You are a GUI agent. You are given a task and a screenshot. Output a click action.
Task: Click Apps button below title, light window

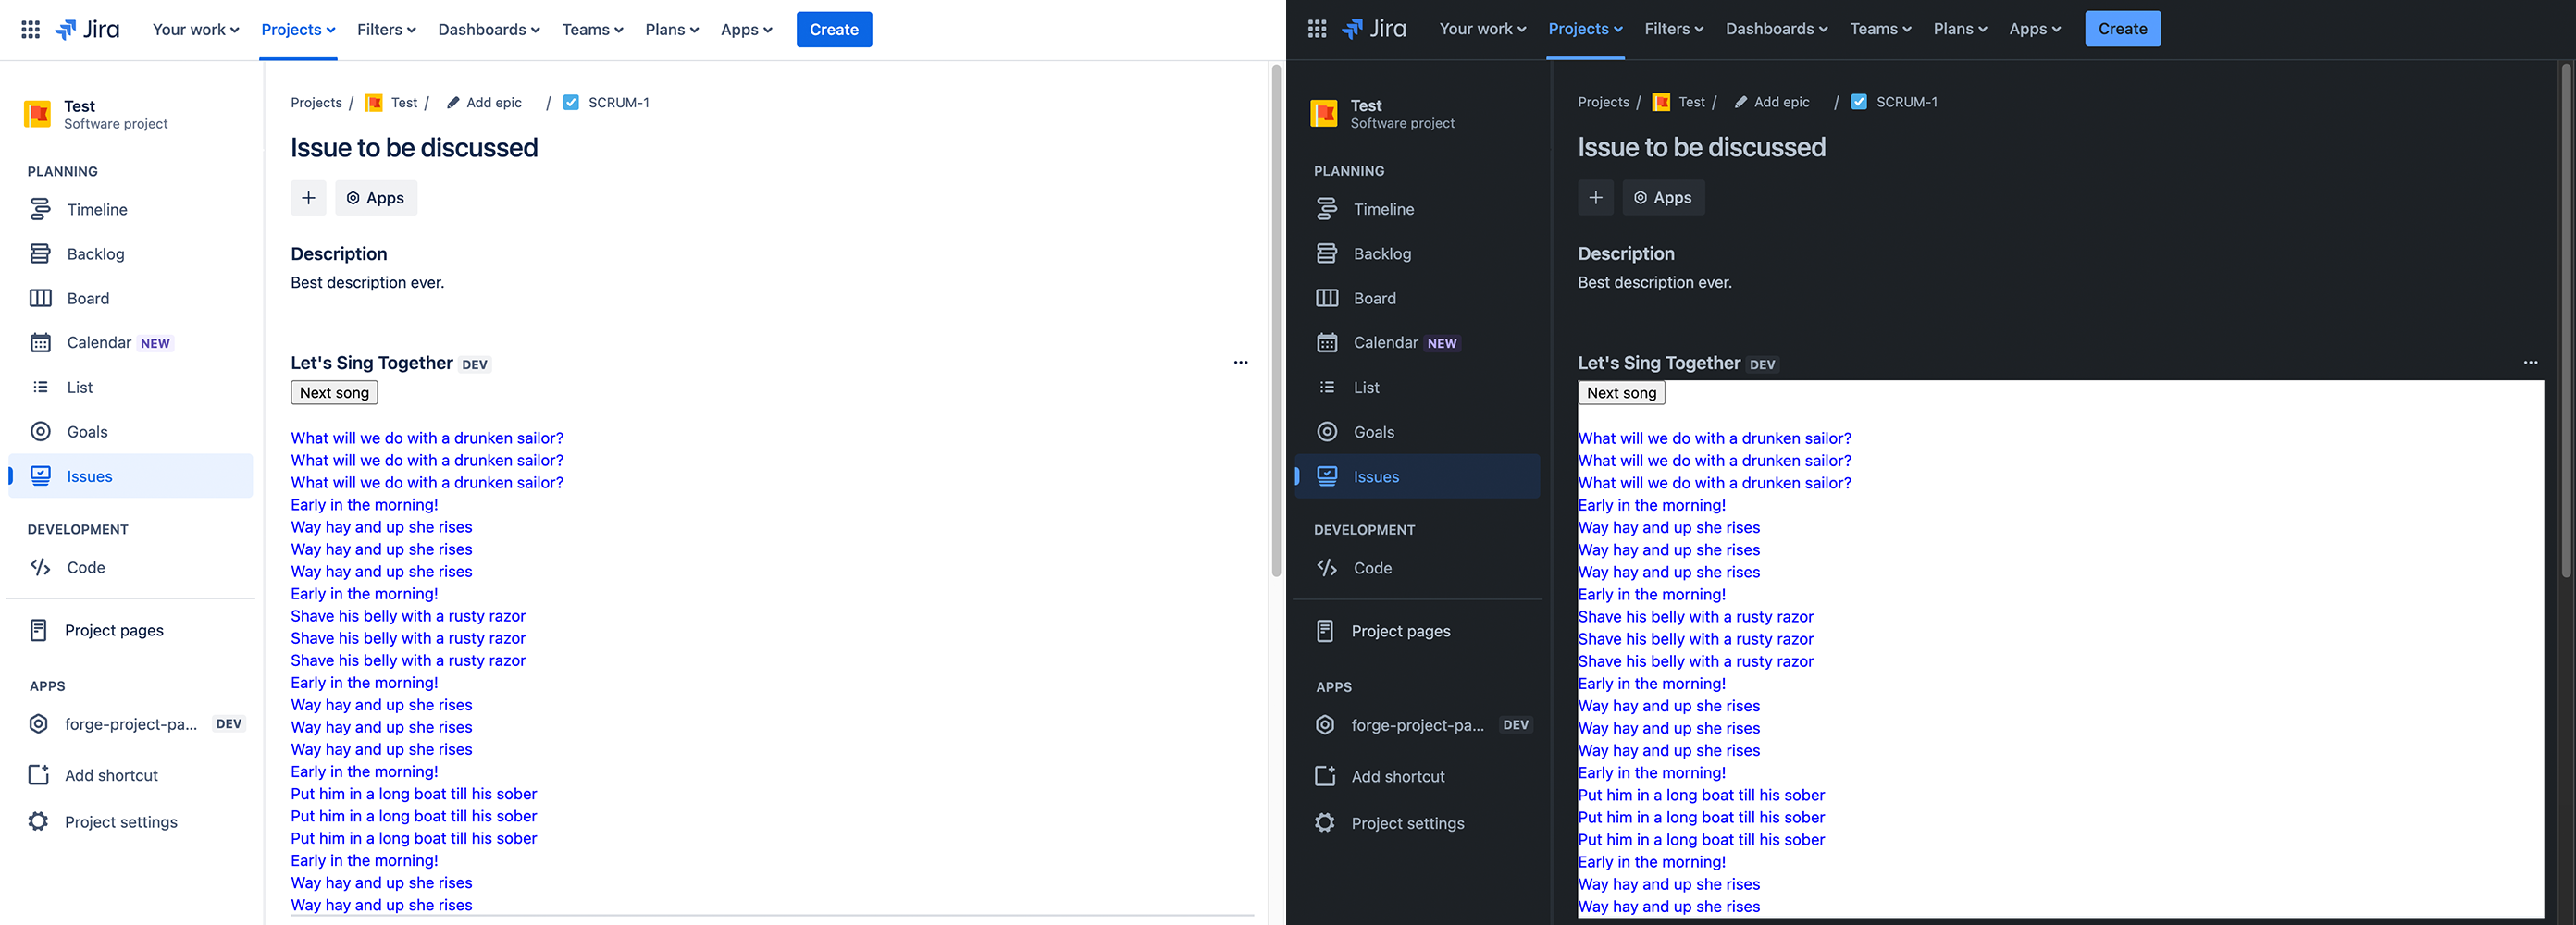(x=376, y=198)
